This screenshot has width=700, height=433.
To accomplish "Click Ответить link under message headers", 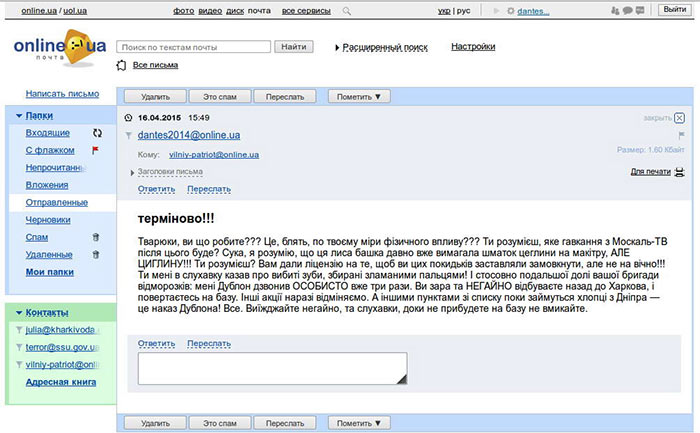I will coord(156,189).
